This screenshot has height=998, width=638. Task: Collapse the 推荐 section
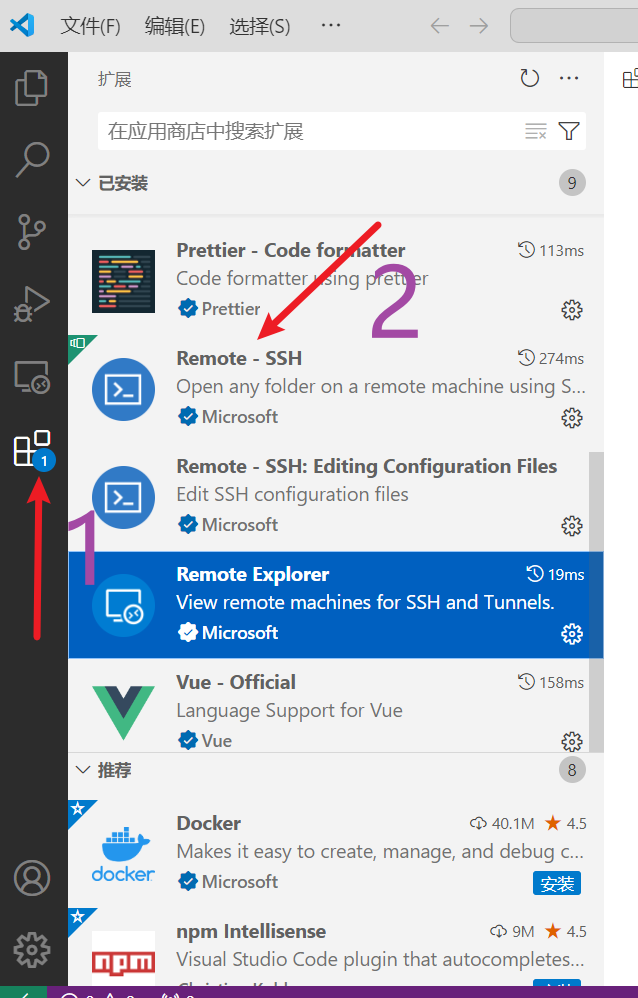coord(83,770)
